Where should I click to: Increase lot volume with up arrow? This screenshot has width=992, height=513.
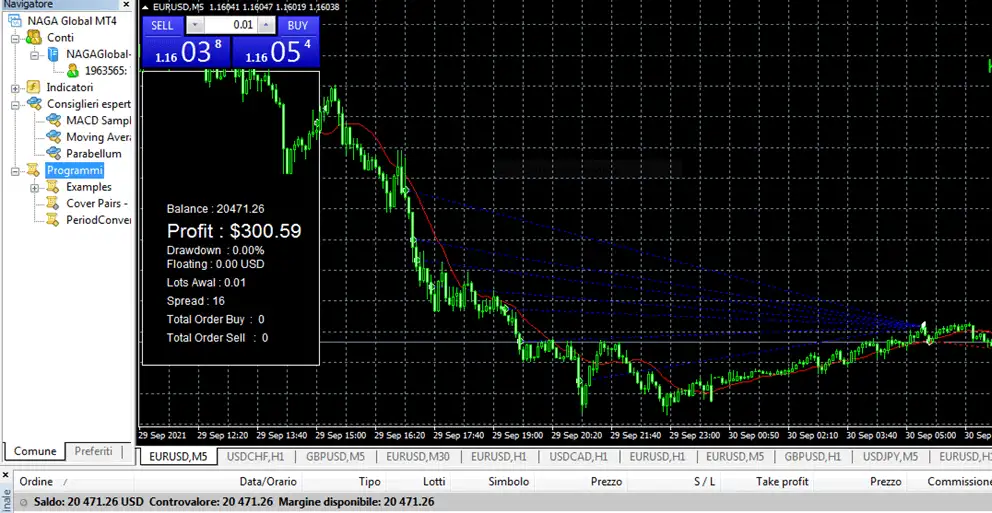(268, 25)
